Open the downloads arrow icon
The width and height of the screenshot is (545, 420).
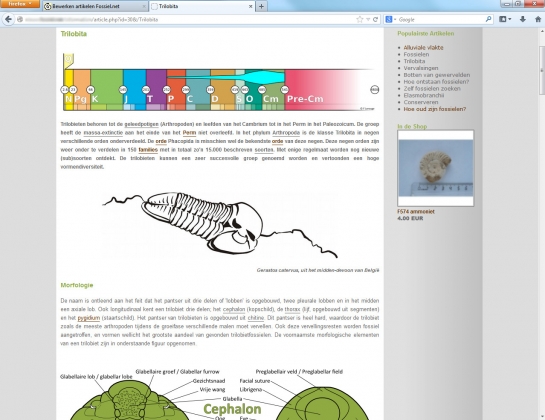tap(522, 19)
